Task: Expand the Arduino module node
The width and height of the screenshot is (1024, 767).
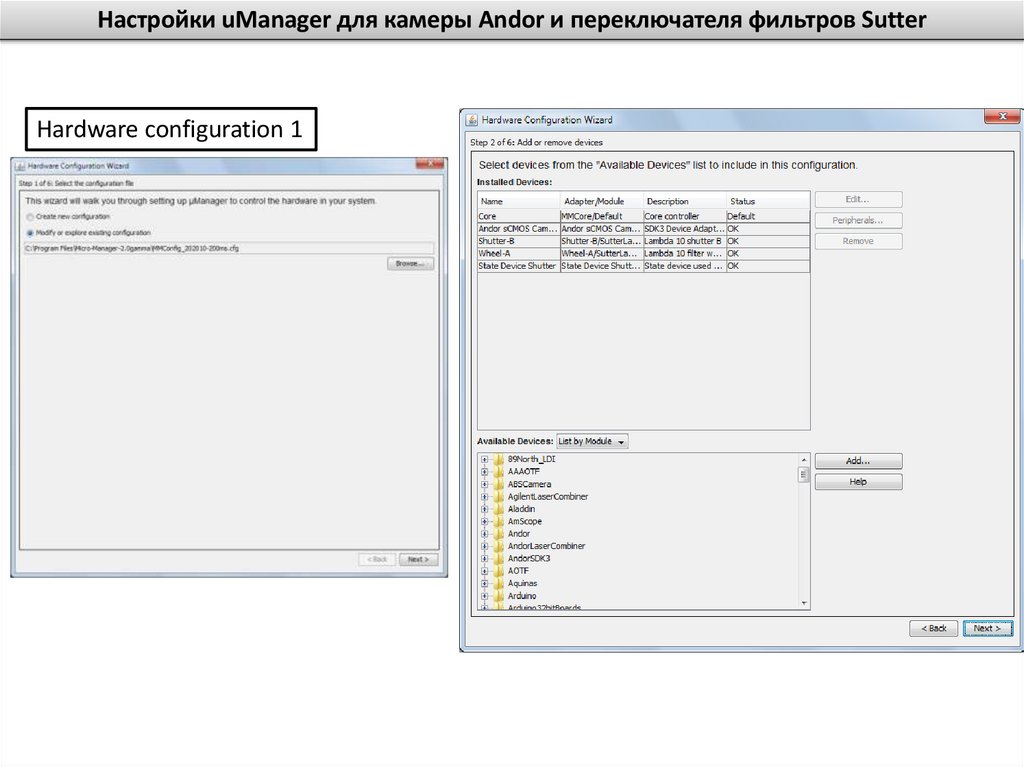Action: [x=485, y=596]
